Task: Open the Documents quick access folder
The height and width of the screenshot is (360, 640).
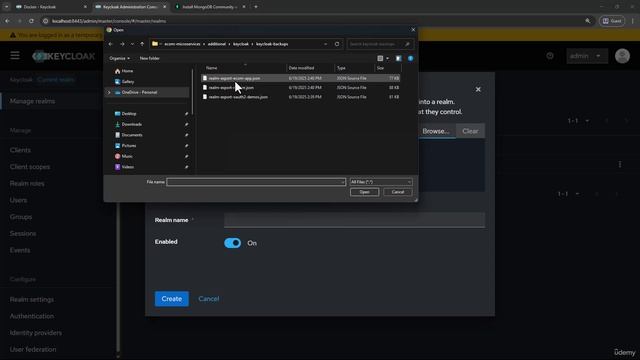Action: pyautogui.click(x=132, y=135)
